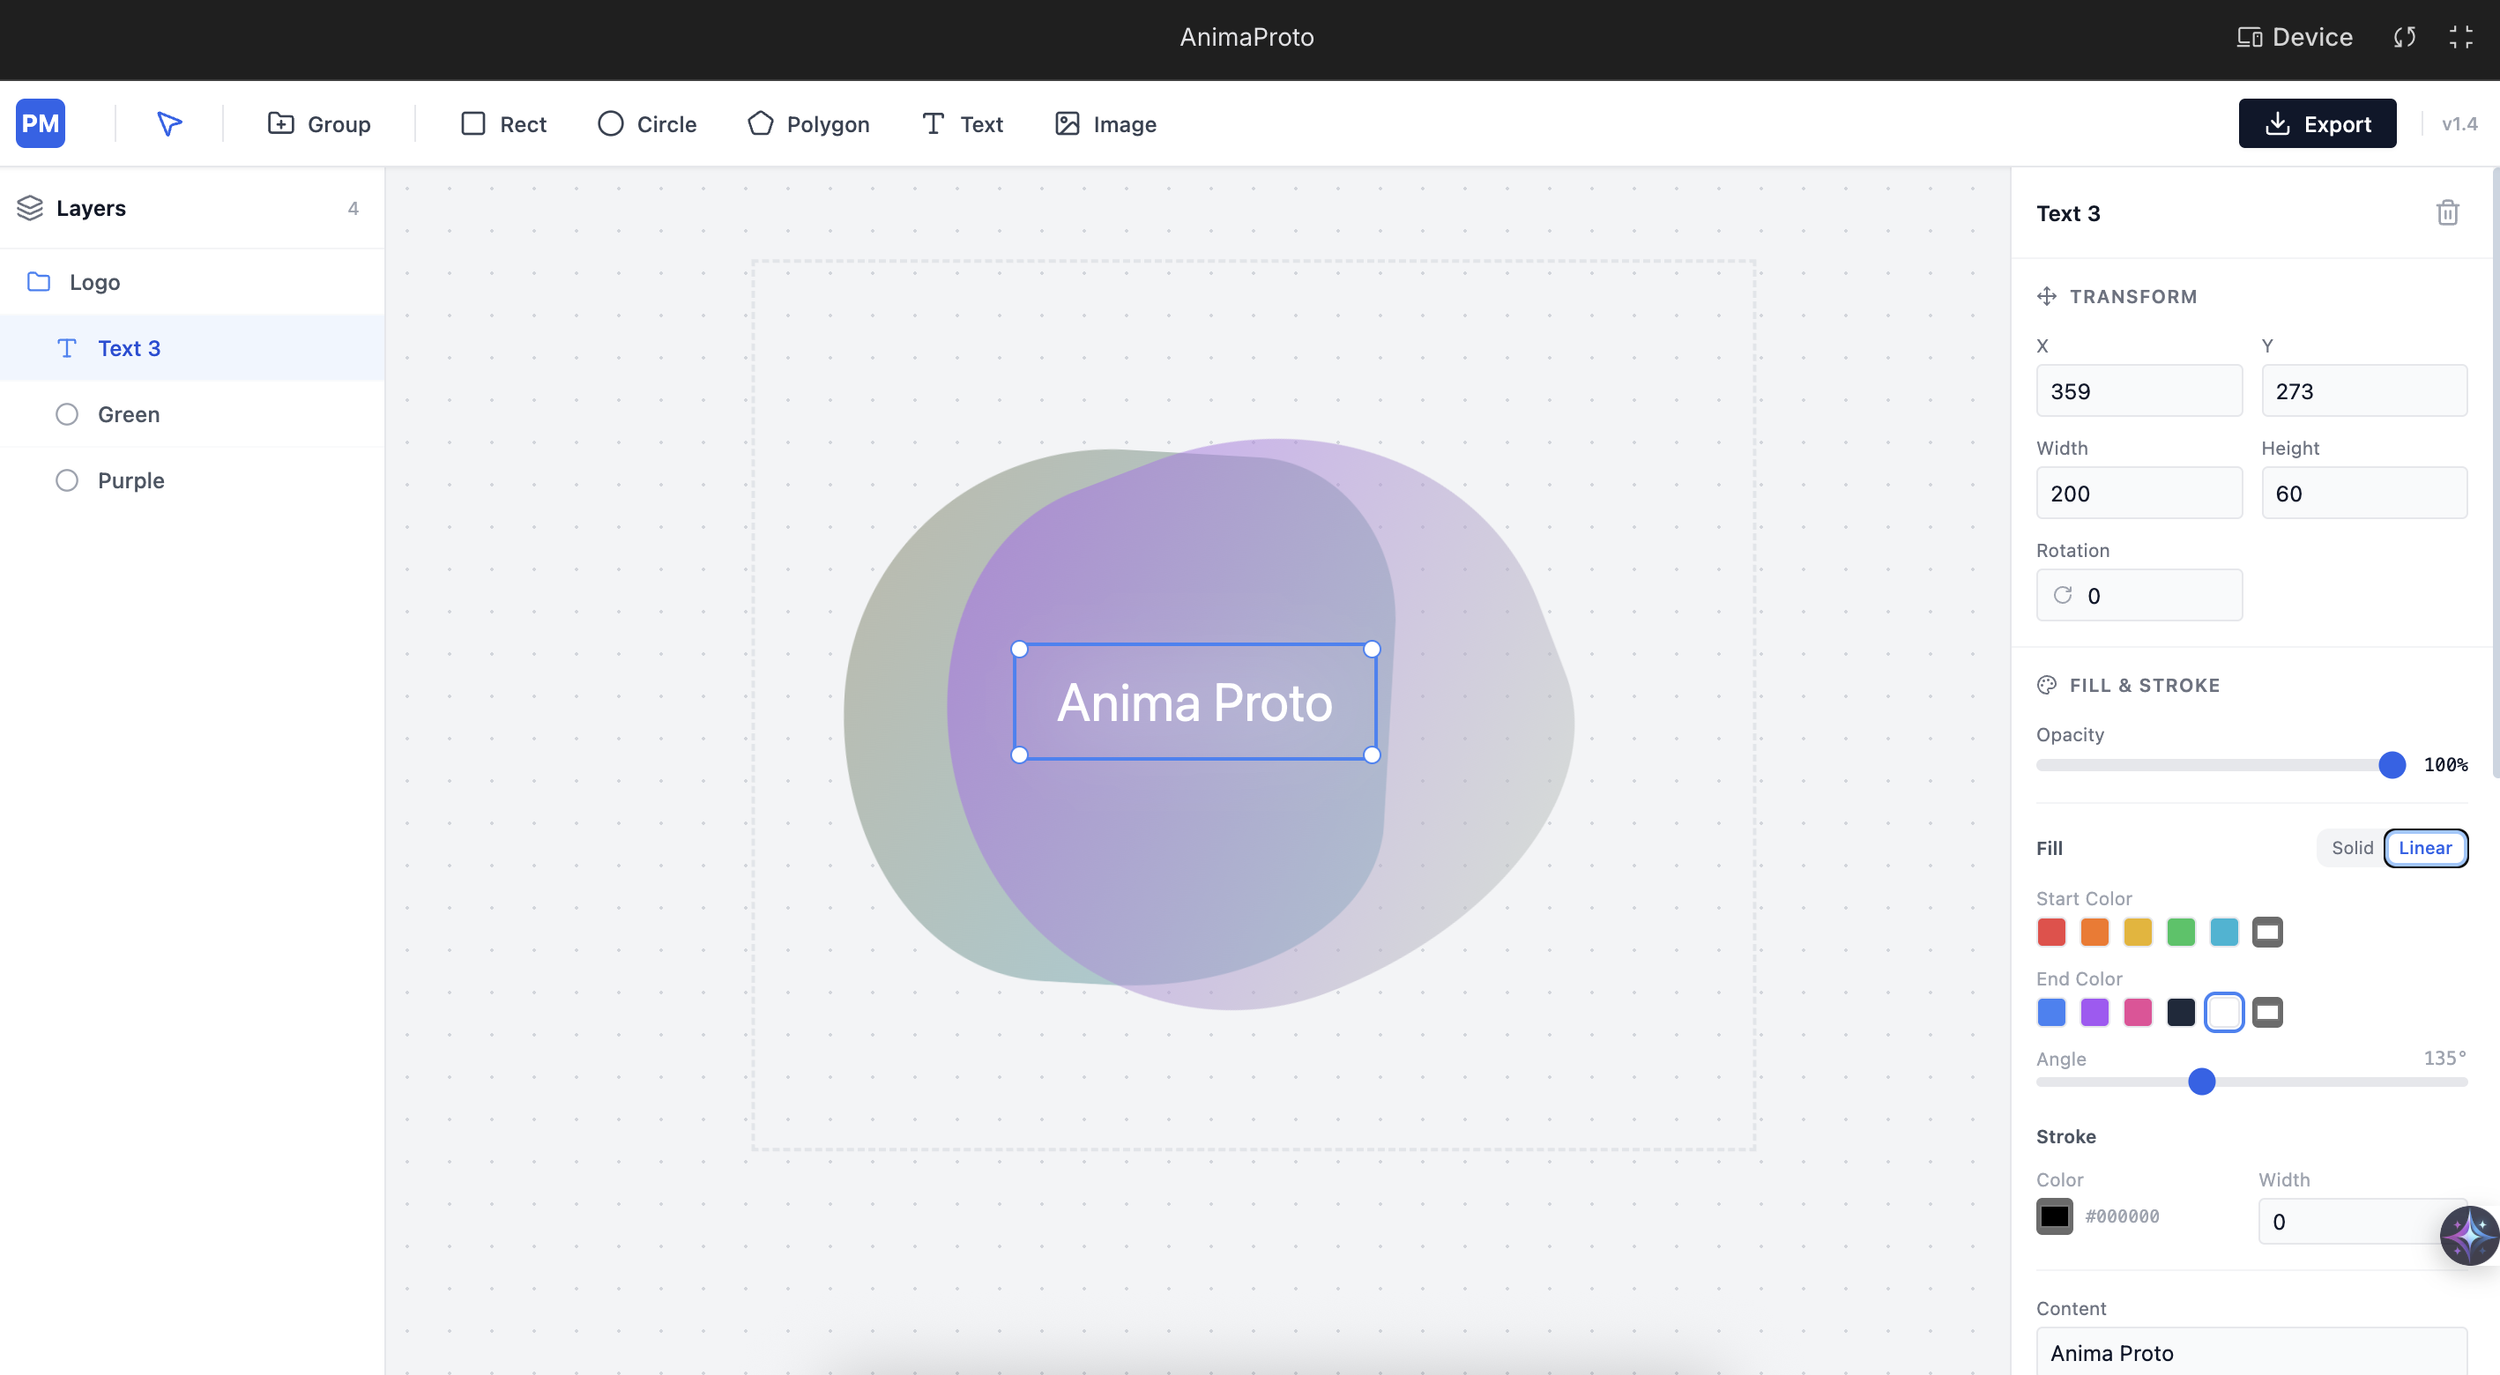The image size is (2500, 1375).
Task: Select the Green layer
Action: click(x=128, y=414)
